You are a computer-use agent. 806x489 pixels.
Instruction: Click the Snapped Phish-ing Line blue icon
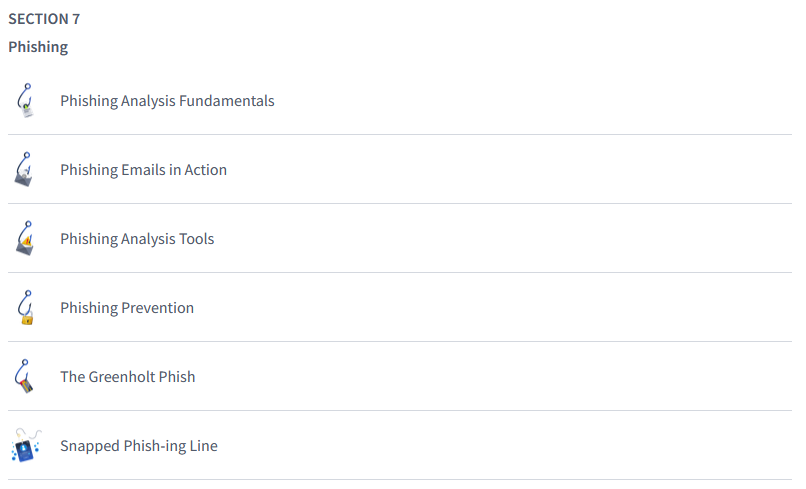[x=26, y=446]
